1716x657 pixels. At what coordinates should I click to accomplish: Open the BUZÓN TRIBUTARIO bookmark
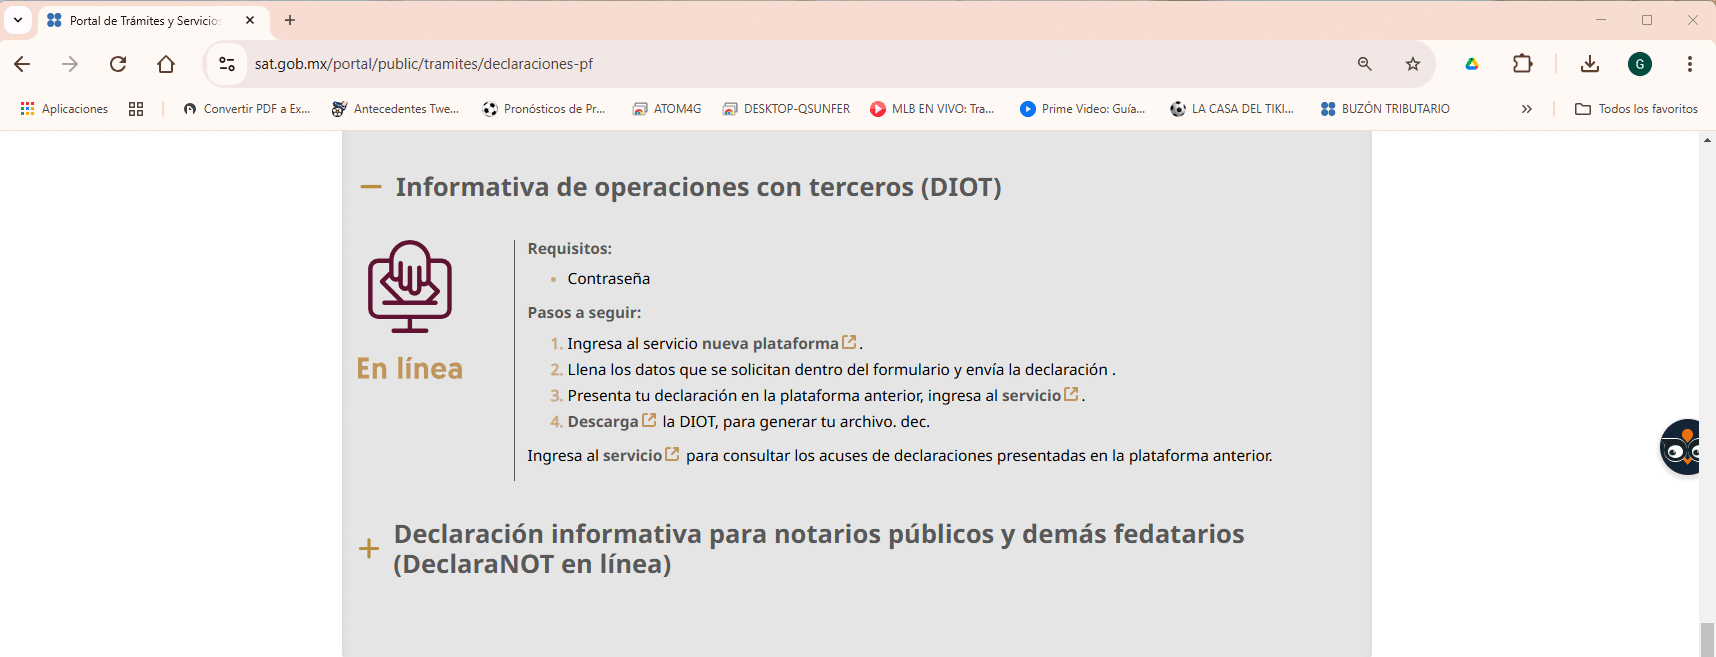point(1385,109)
